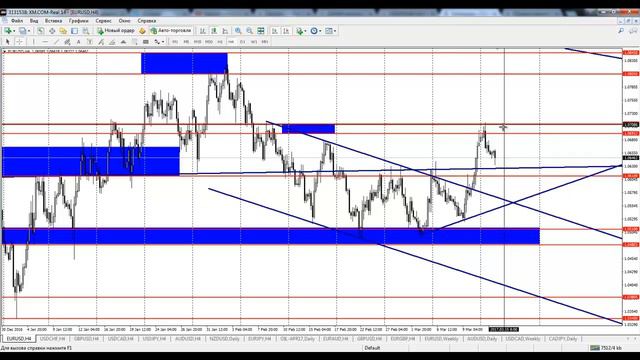This screenshot has height=360, width=640.
Task: Expand the Templates dropdown arrow
Action: point(335,31)
